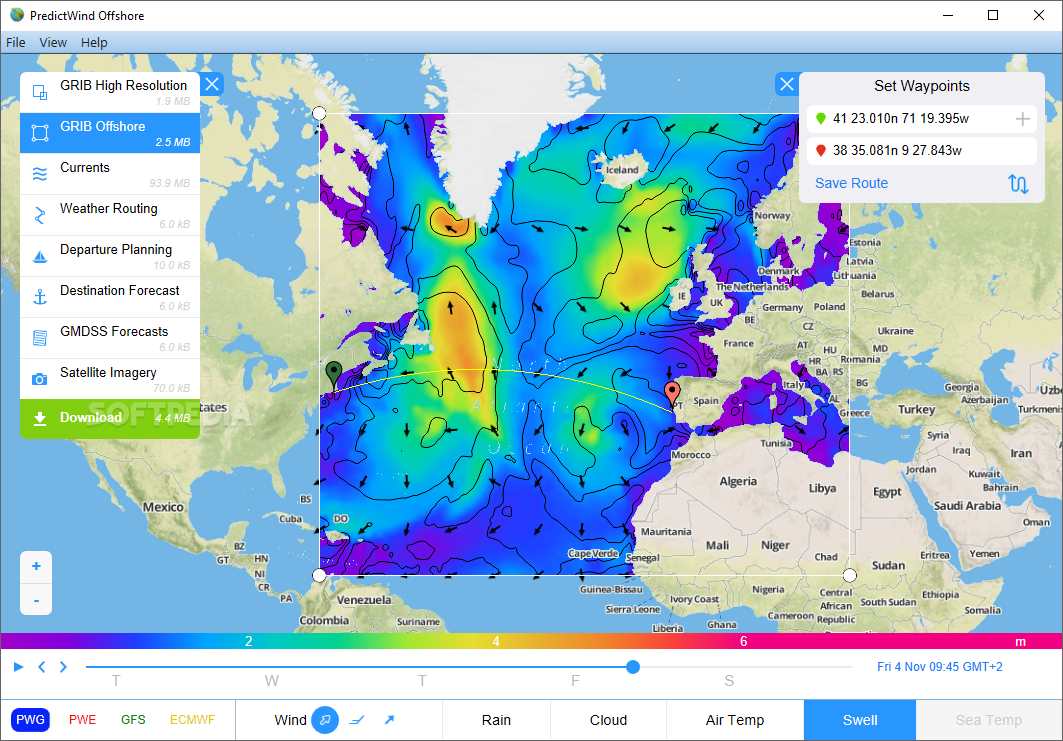This screenshot has width=1063, height=741.
Task: Select the Swell layer tab
Action: pos(860,720)
